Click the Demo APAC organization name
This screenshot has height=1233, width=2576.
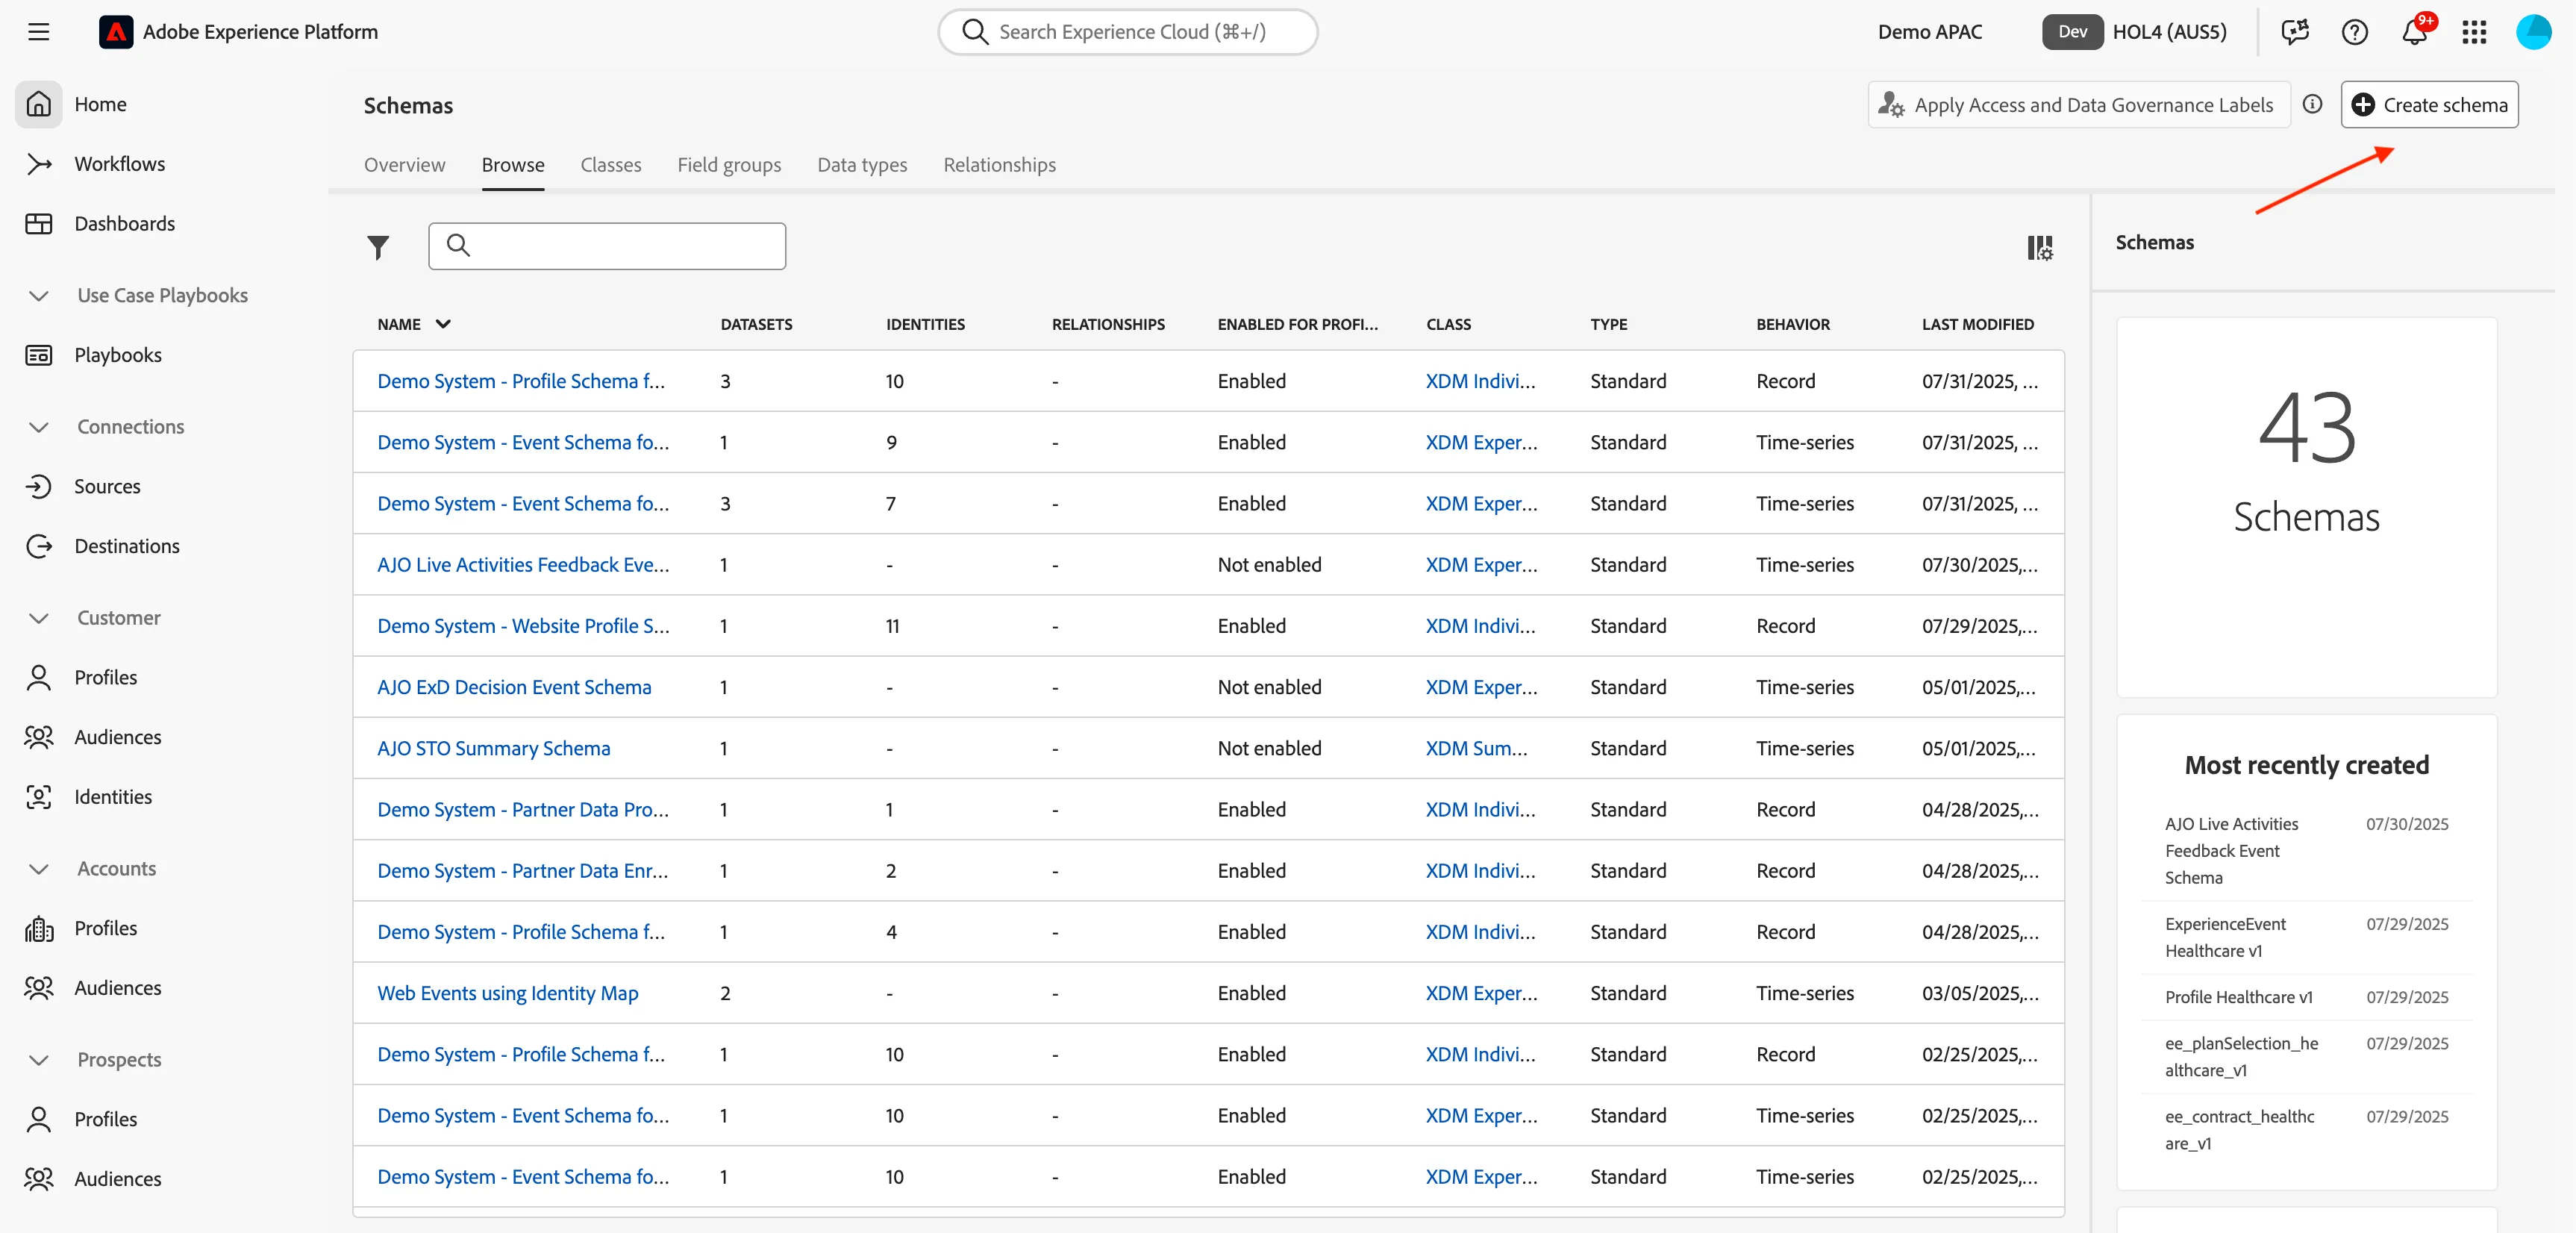click(x=1929, y=32)
